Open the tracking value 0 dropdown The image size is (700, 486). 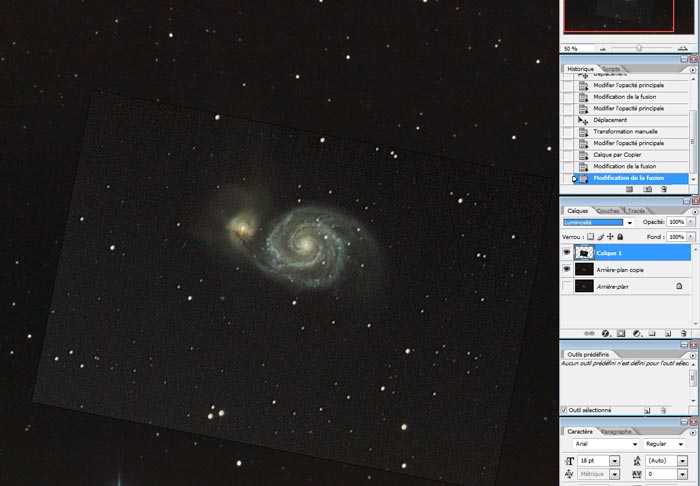[683, 474]
